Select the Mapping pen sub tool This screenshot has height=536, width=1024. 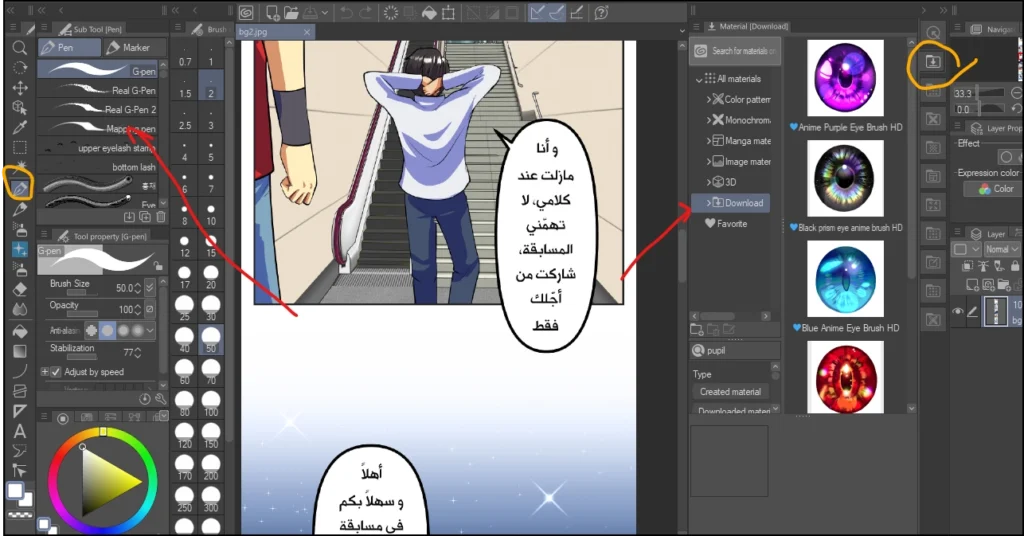pos(97,128)
